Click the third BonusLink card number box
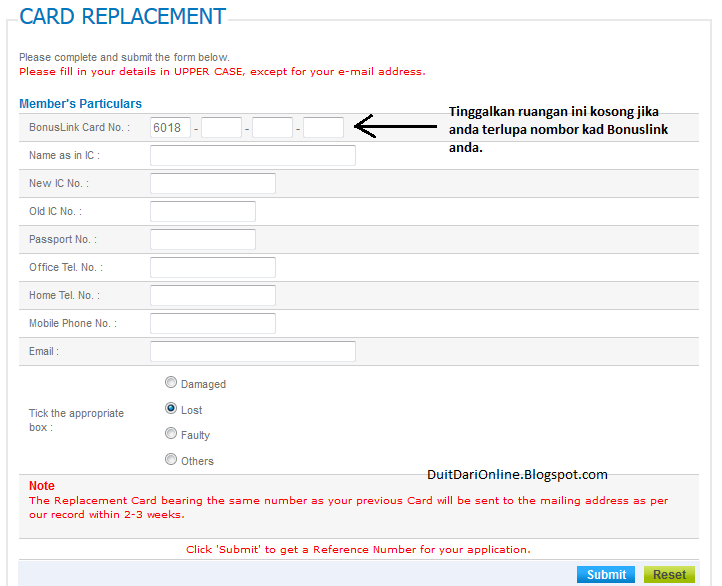This screenshot has height=586, width=722. tap(273, 128)
